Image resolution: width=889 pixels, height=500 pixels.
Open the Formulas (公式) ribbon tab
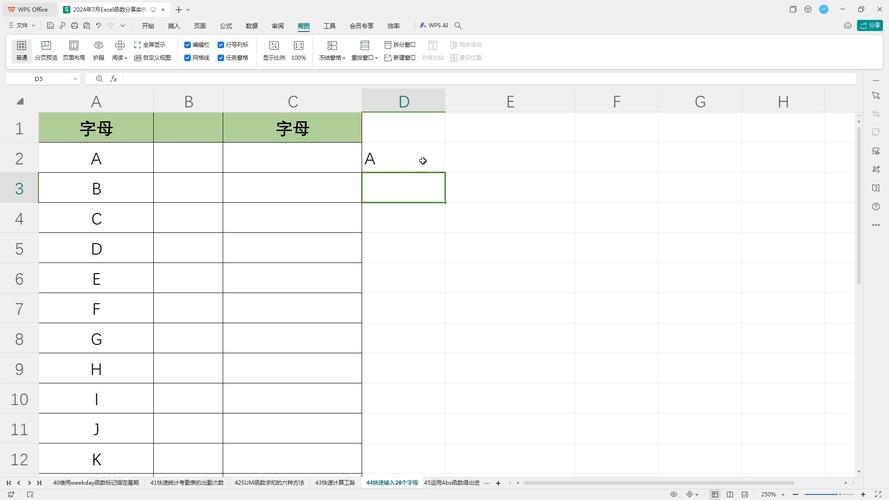[226, 26]
